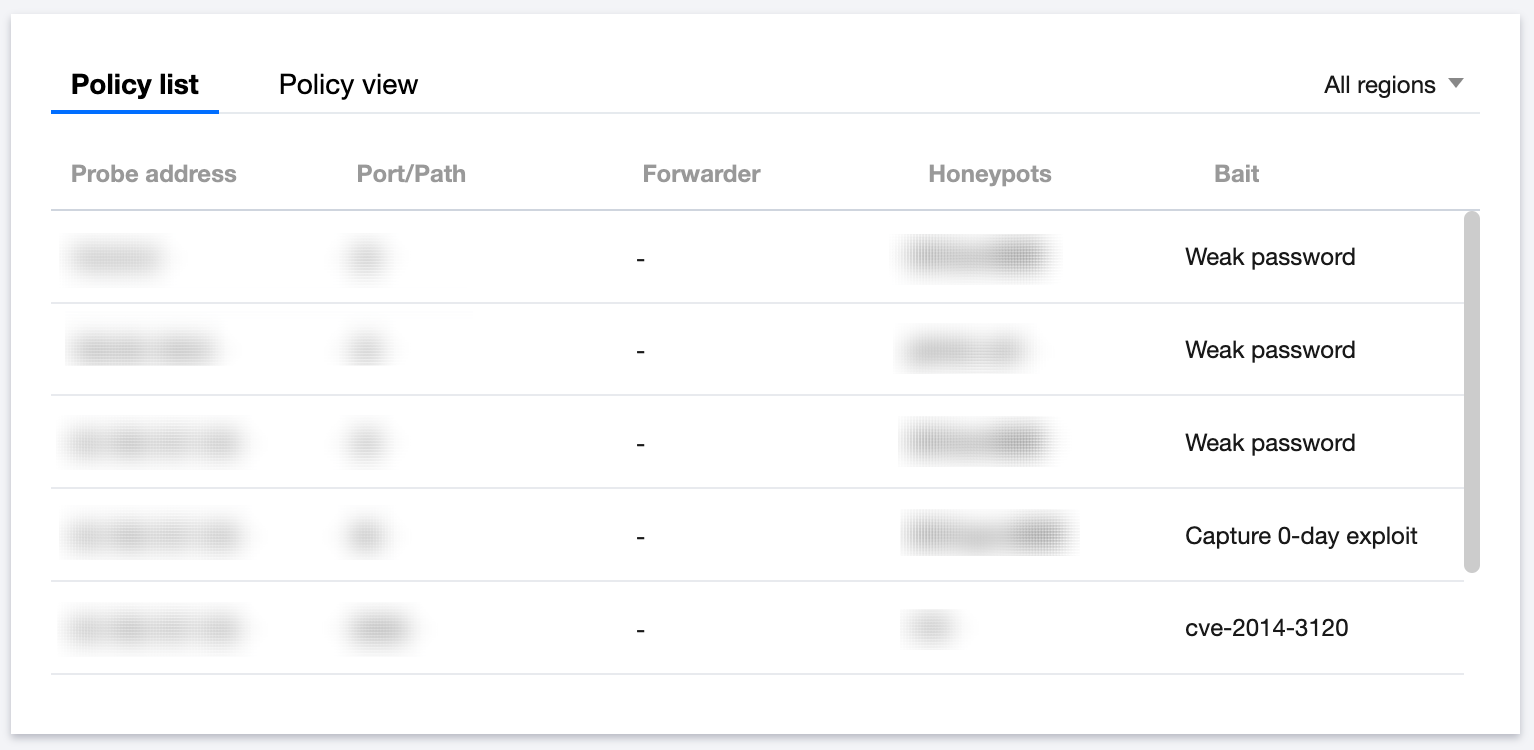Click the Forwarder column header

tap(701, 174)
